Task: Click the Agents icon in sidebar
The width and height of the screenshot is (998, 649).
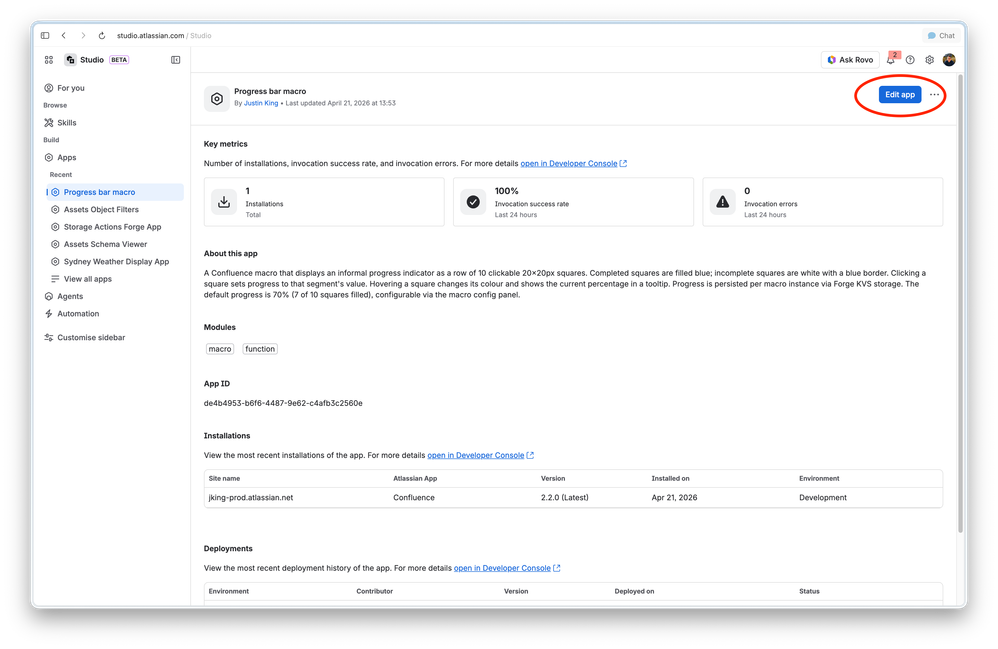Action: (x=48, y=297)
